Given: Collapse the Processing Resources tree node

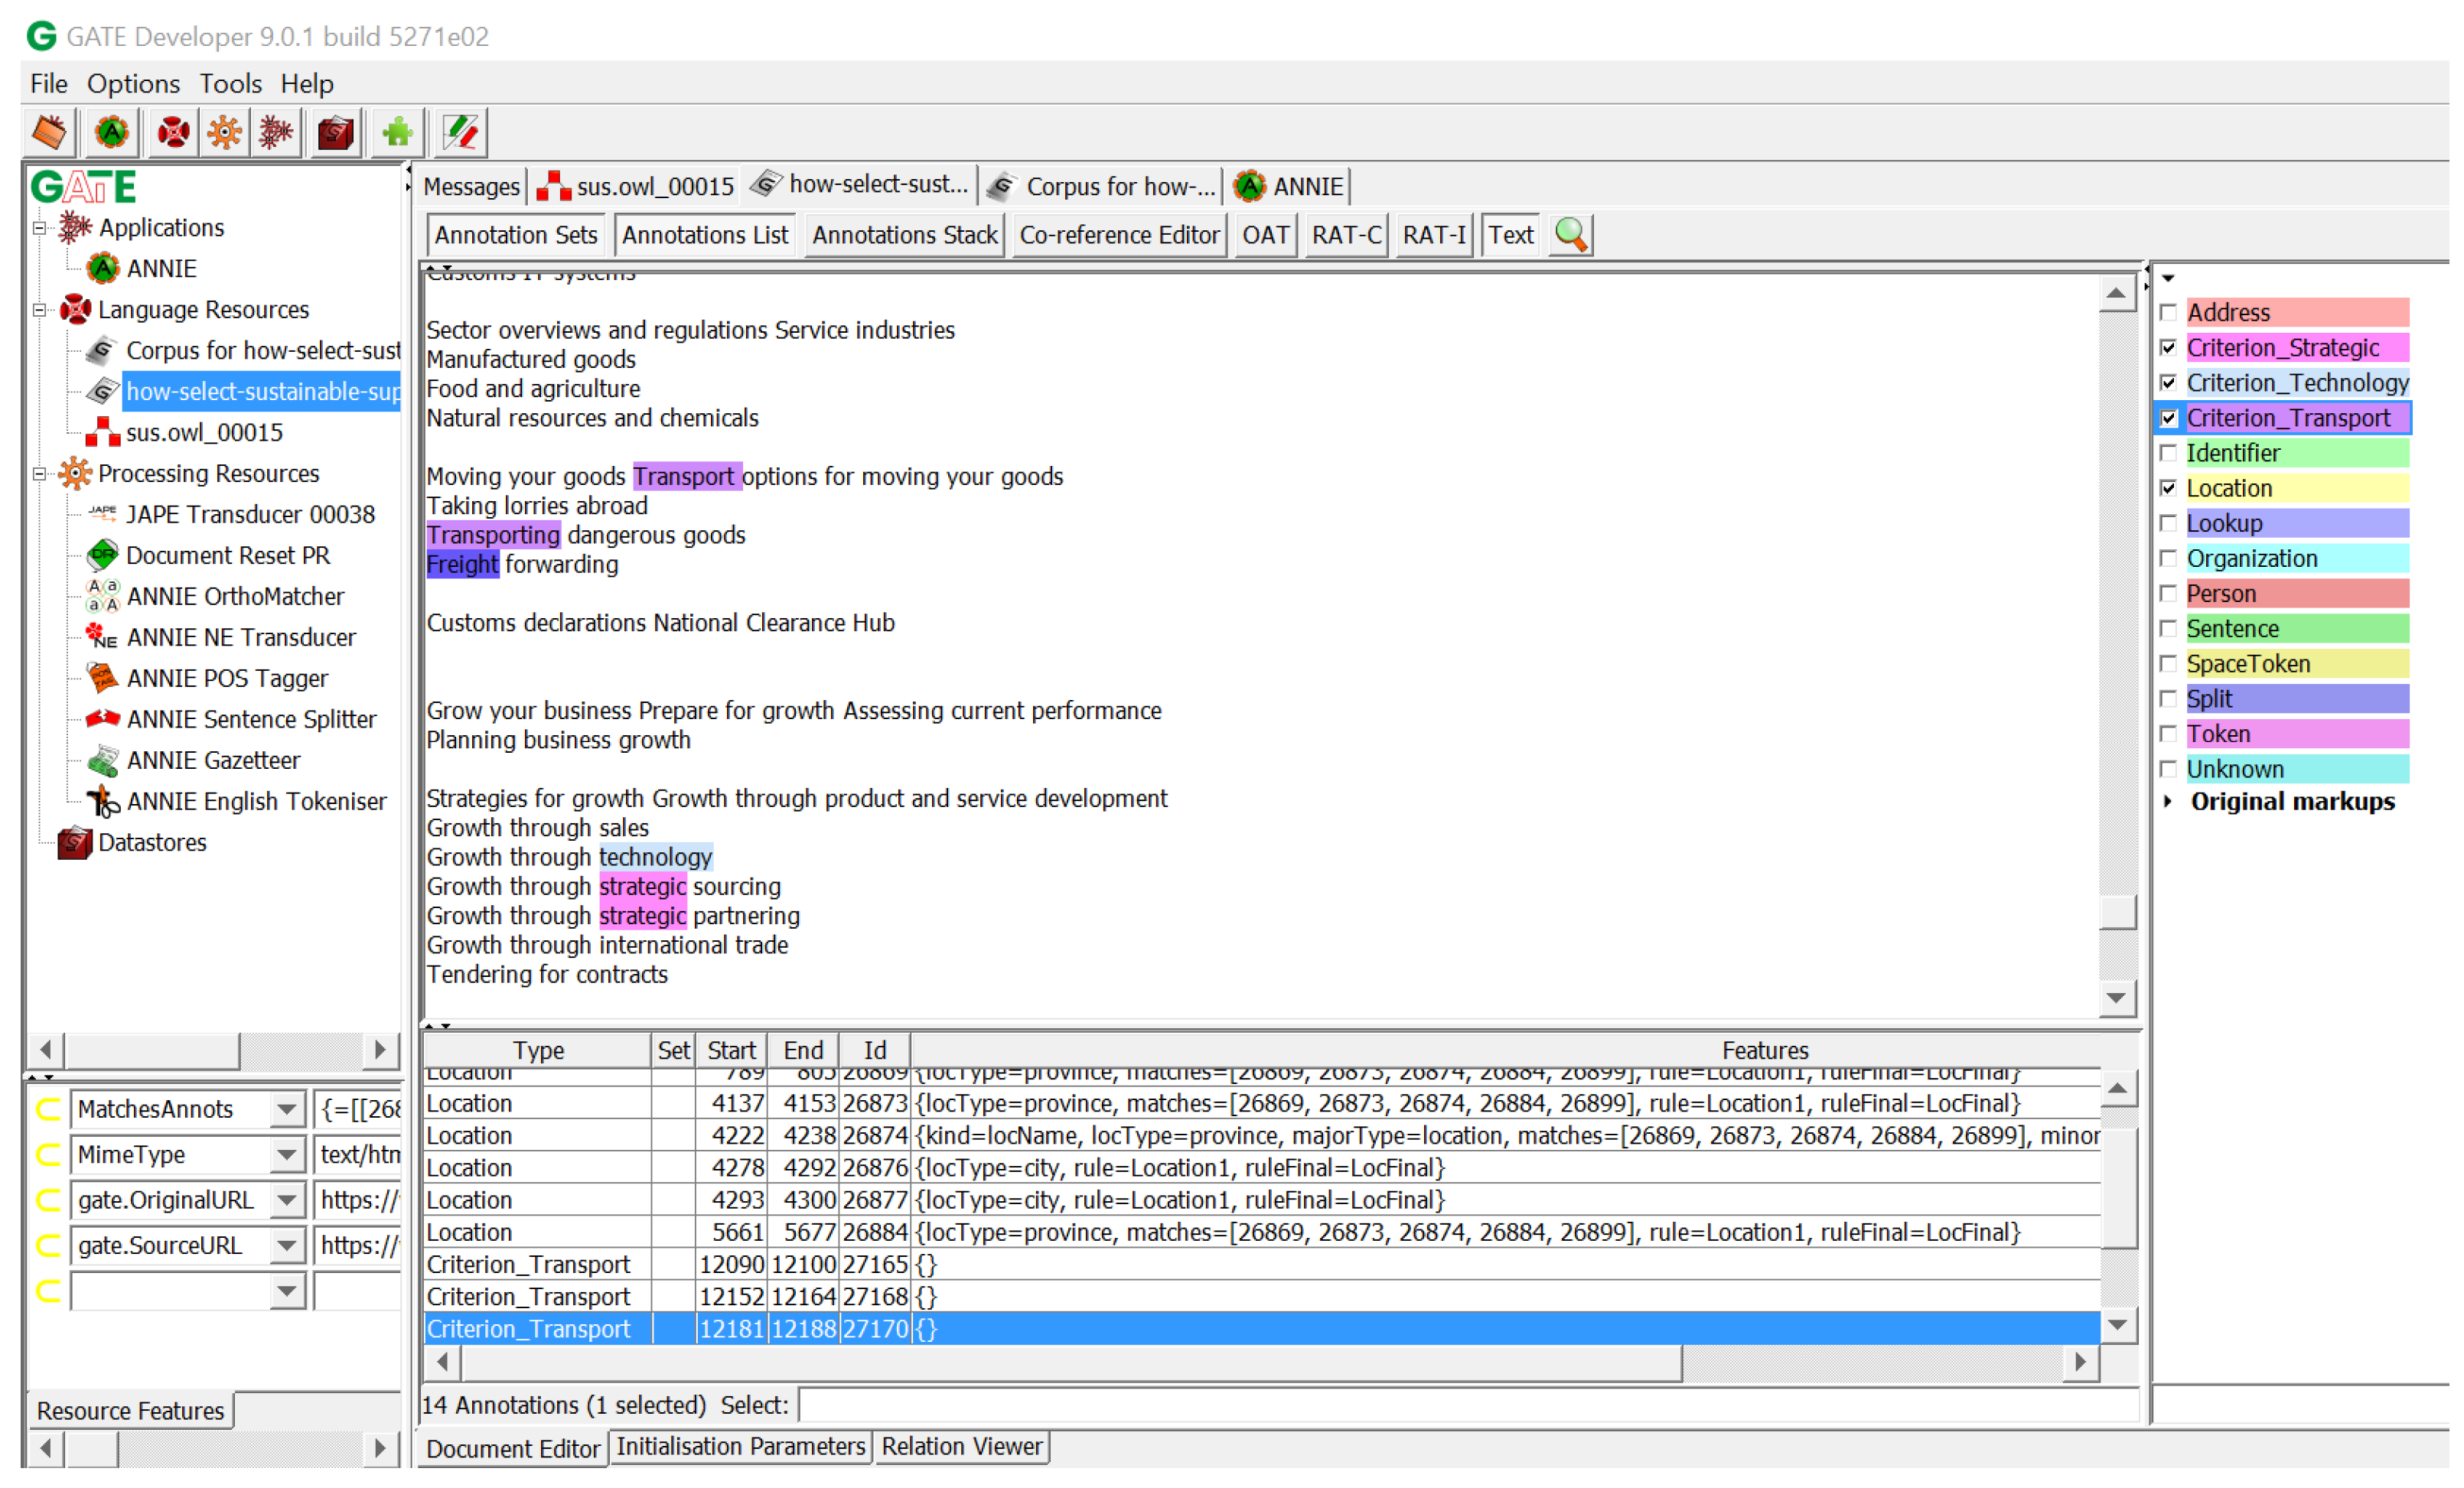Looking at the screenshot, I should coord(40,474).
